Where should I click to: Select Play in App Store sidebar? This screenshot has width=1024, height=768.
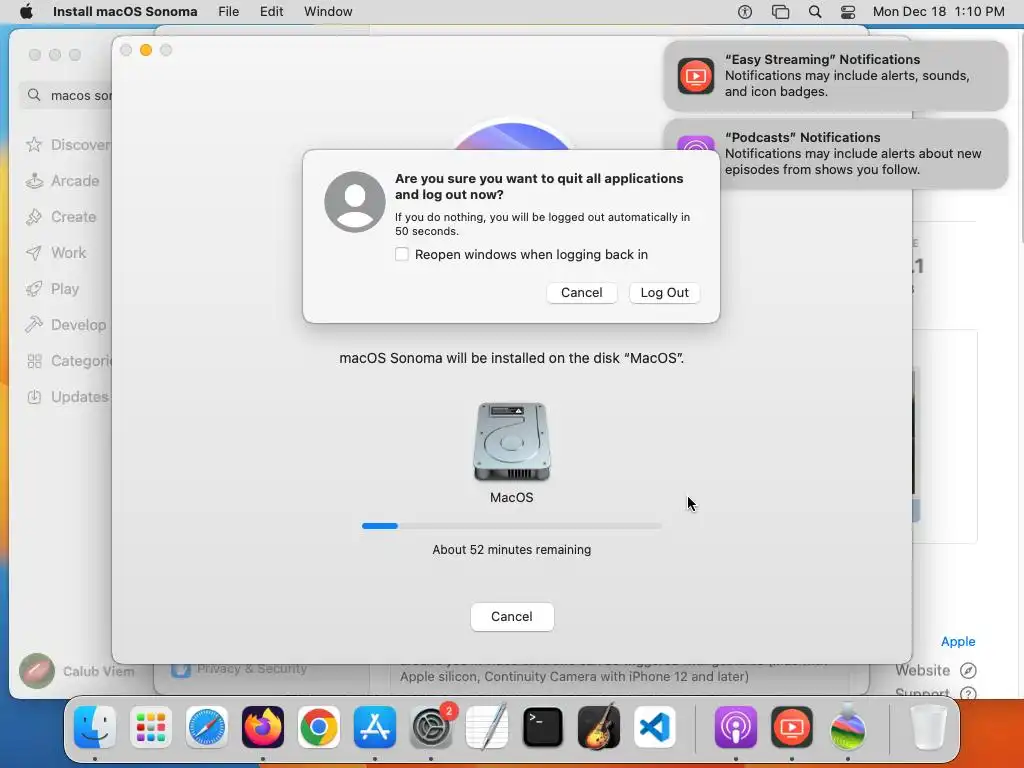coord(52,289)
